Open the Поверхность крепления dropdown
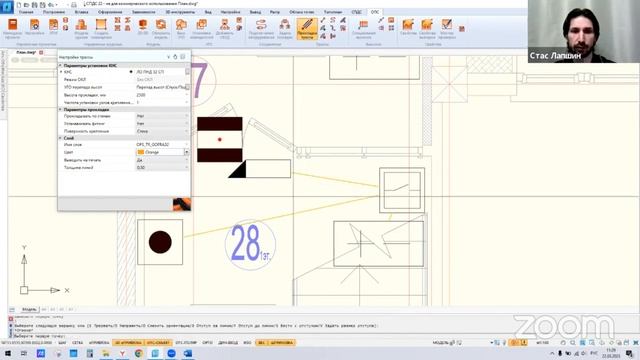The width and height of the screenshot is (640, 360). pyautogui.click(x=187, y=131)
